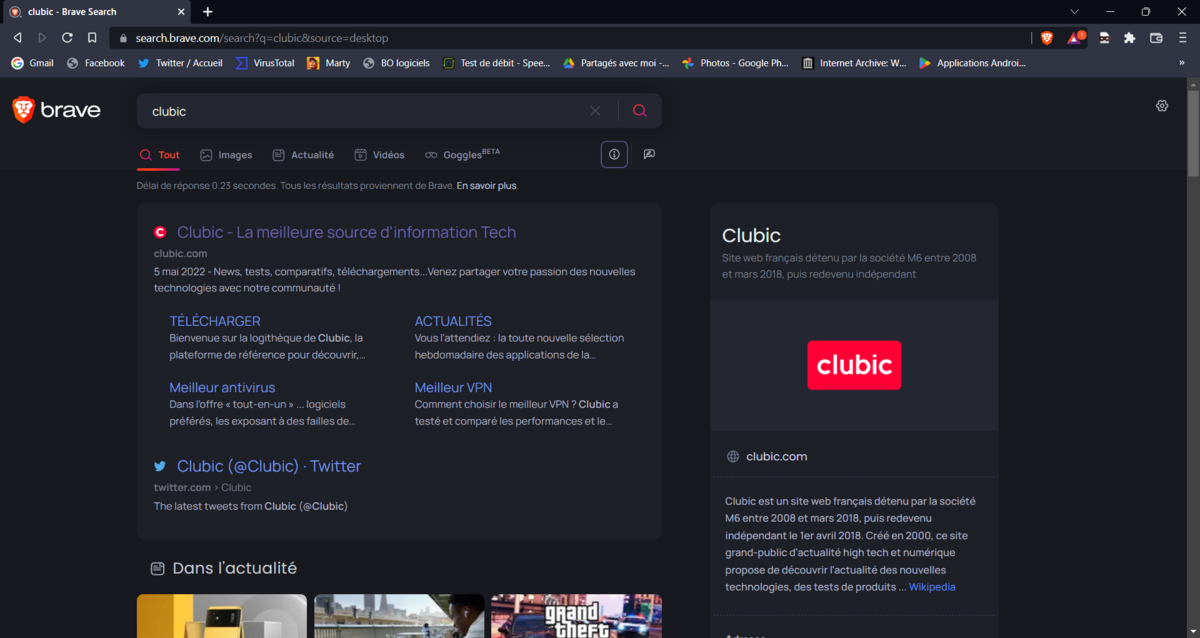Switch to the Vidéos tab
The image size is (1200, 638).
click(380, 155)
